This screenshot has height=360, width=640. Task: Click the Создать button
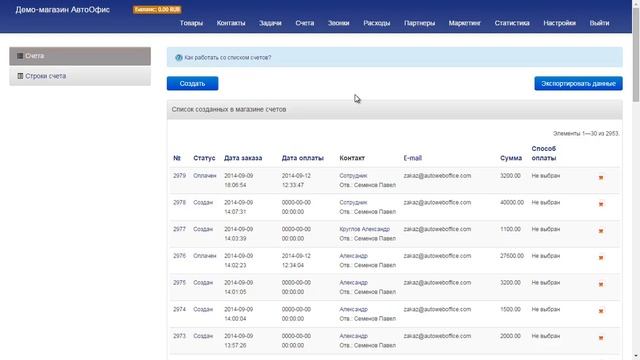[192, 83]
